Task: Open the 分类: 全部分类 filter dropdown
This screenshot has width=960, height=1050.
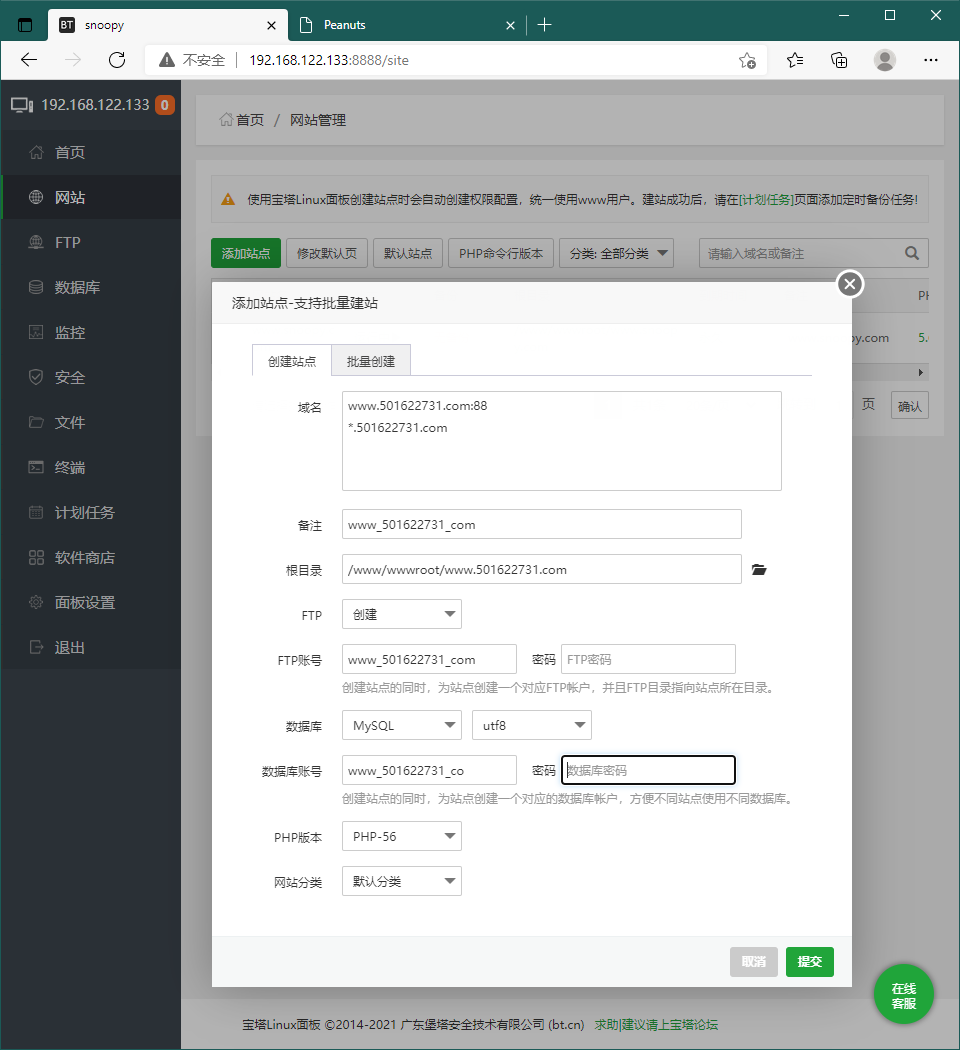Action: (x=616, y=253)
